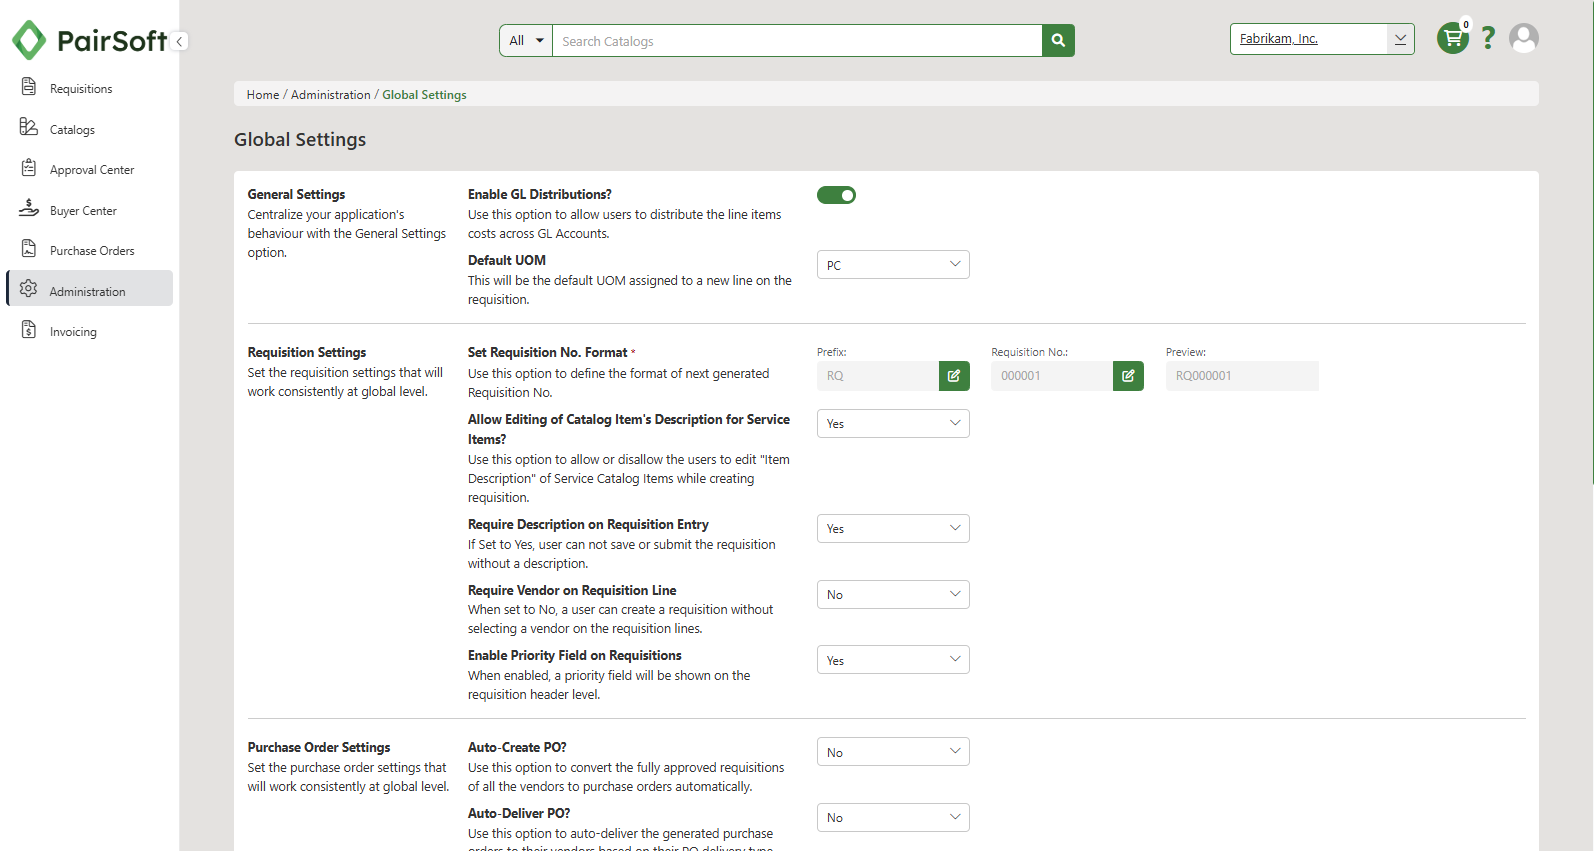Viewport: 1594px width, 851px height.
Task: Open Allow Editing Catalog Item's Description dropdown
Action: pyautogui.click(x=893, y=424)
